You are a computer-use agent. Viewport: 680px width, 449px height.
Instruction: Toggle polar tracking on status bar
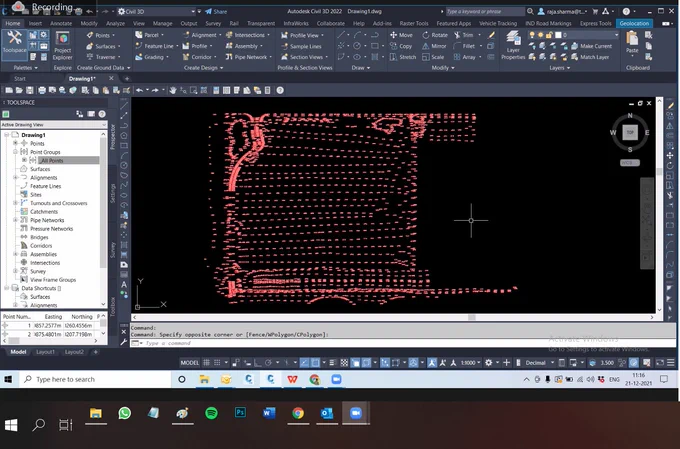click(x=268, y=363)
